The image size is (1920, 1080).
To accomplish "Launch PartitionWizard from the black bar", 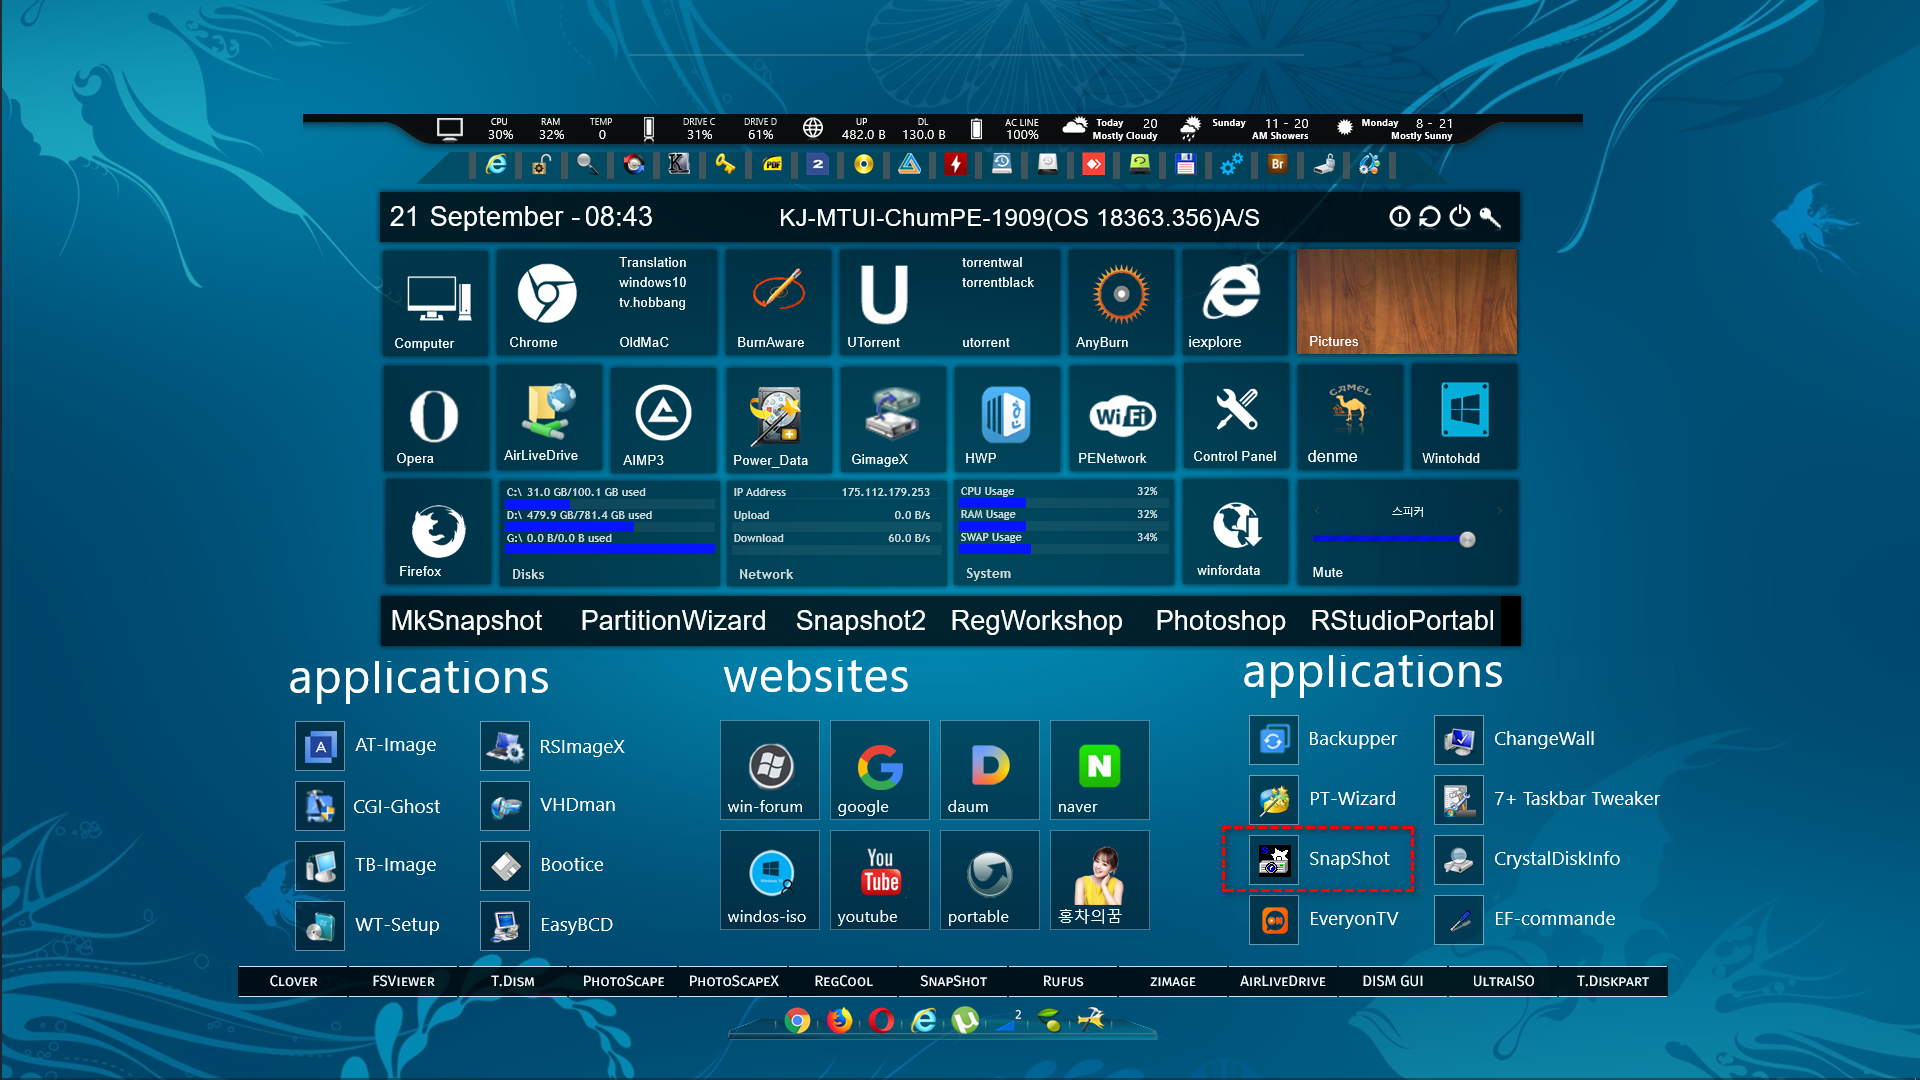I will point(673,621).
